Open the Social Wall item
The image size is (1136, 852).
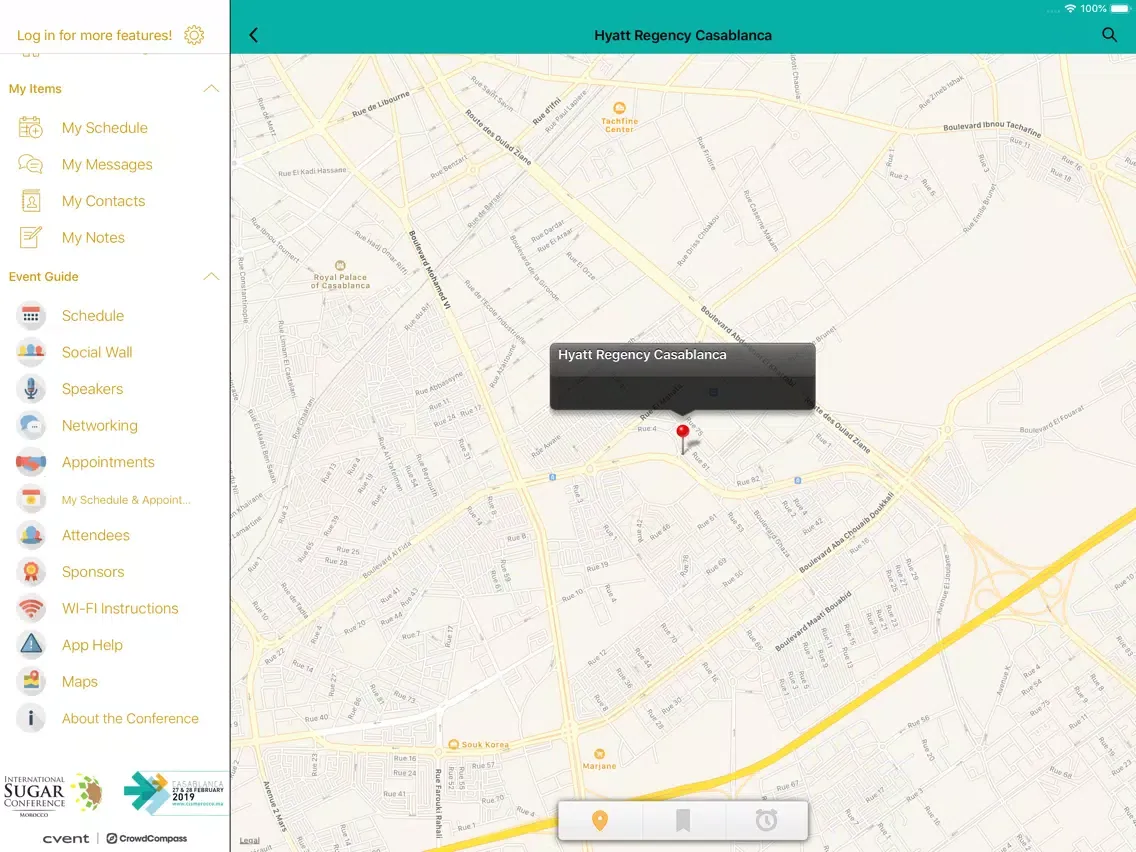tap(97, 352)
